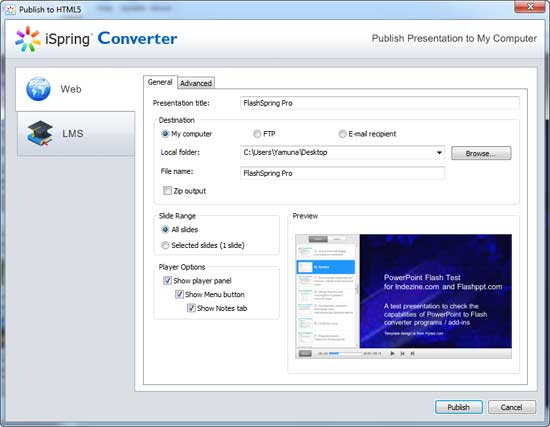Click the Publish button
The height and width of the screenshot is (427, 550).
pyautogui.click(x=458, y=407)
